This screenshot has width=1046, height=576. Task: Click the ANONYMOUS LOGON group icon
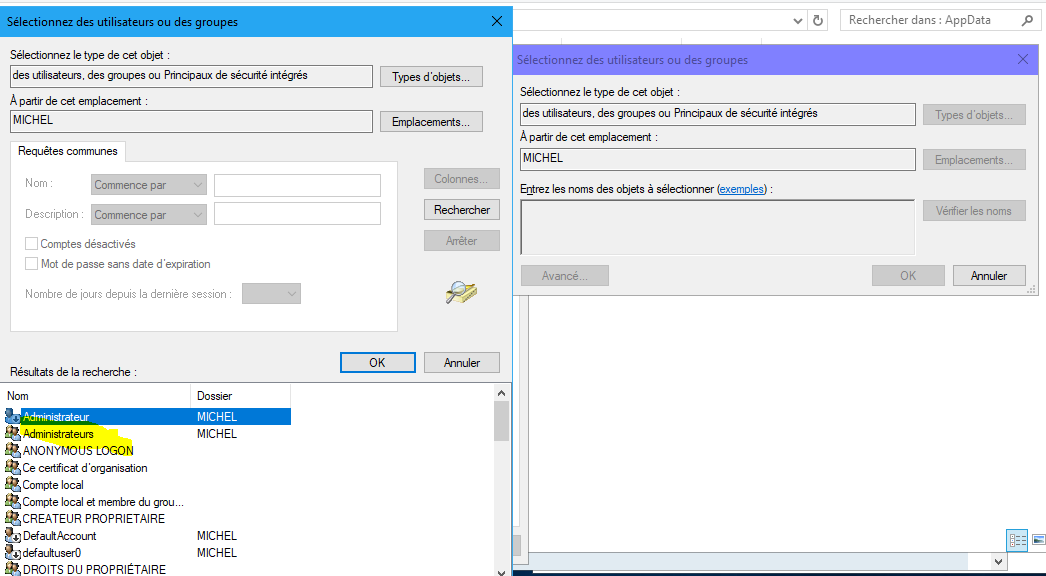point(13,451)
